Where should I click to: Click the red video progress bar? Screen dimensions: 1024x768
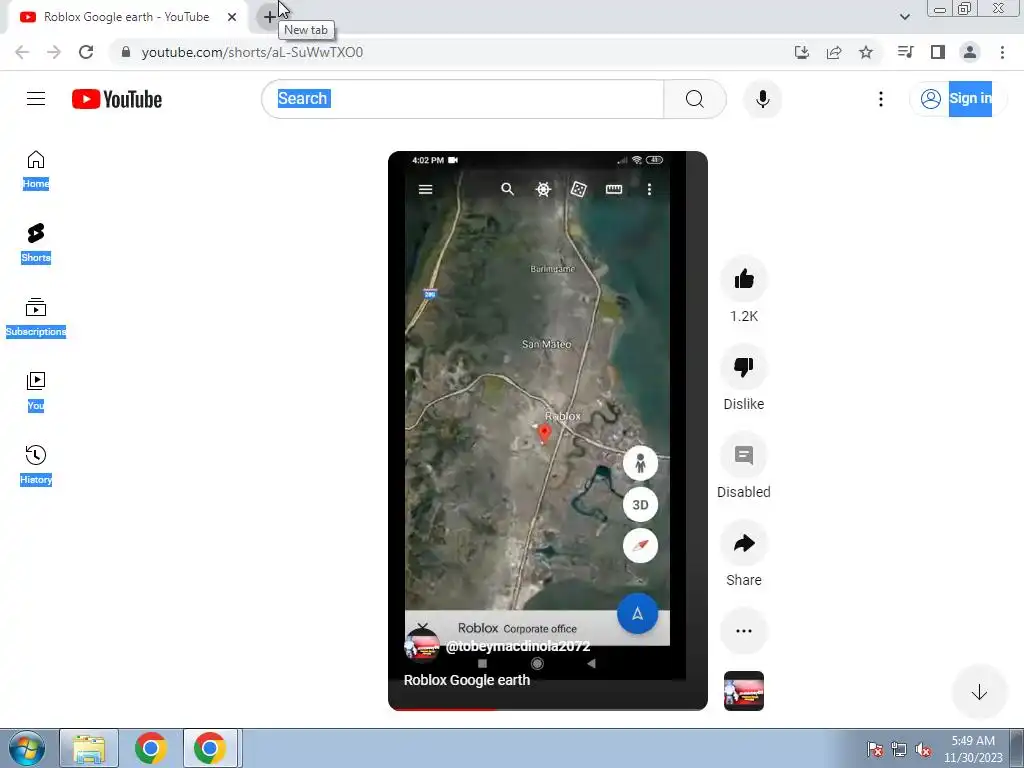pyautogui.click(x=444, y=708)
